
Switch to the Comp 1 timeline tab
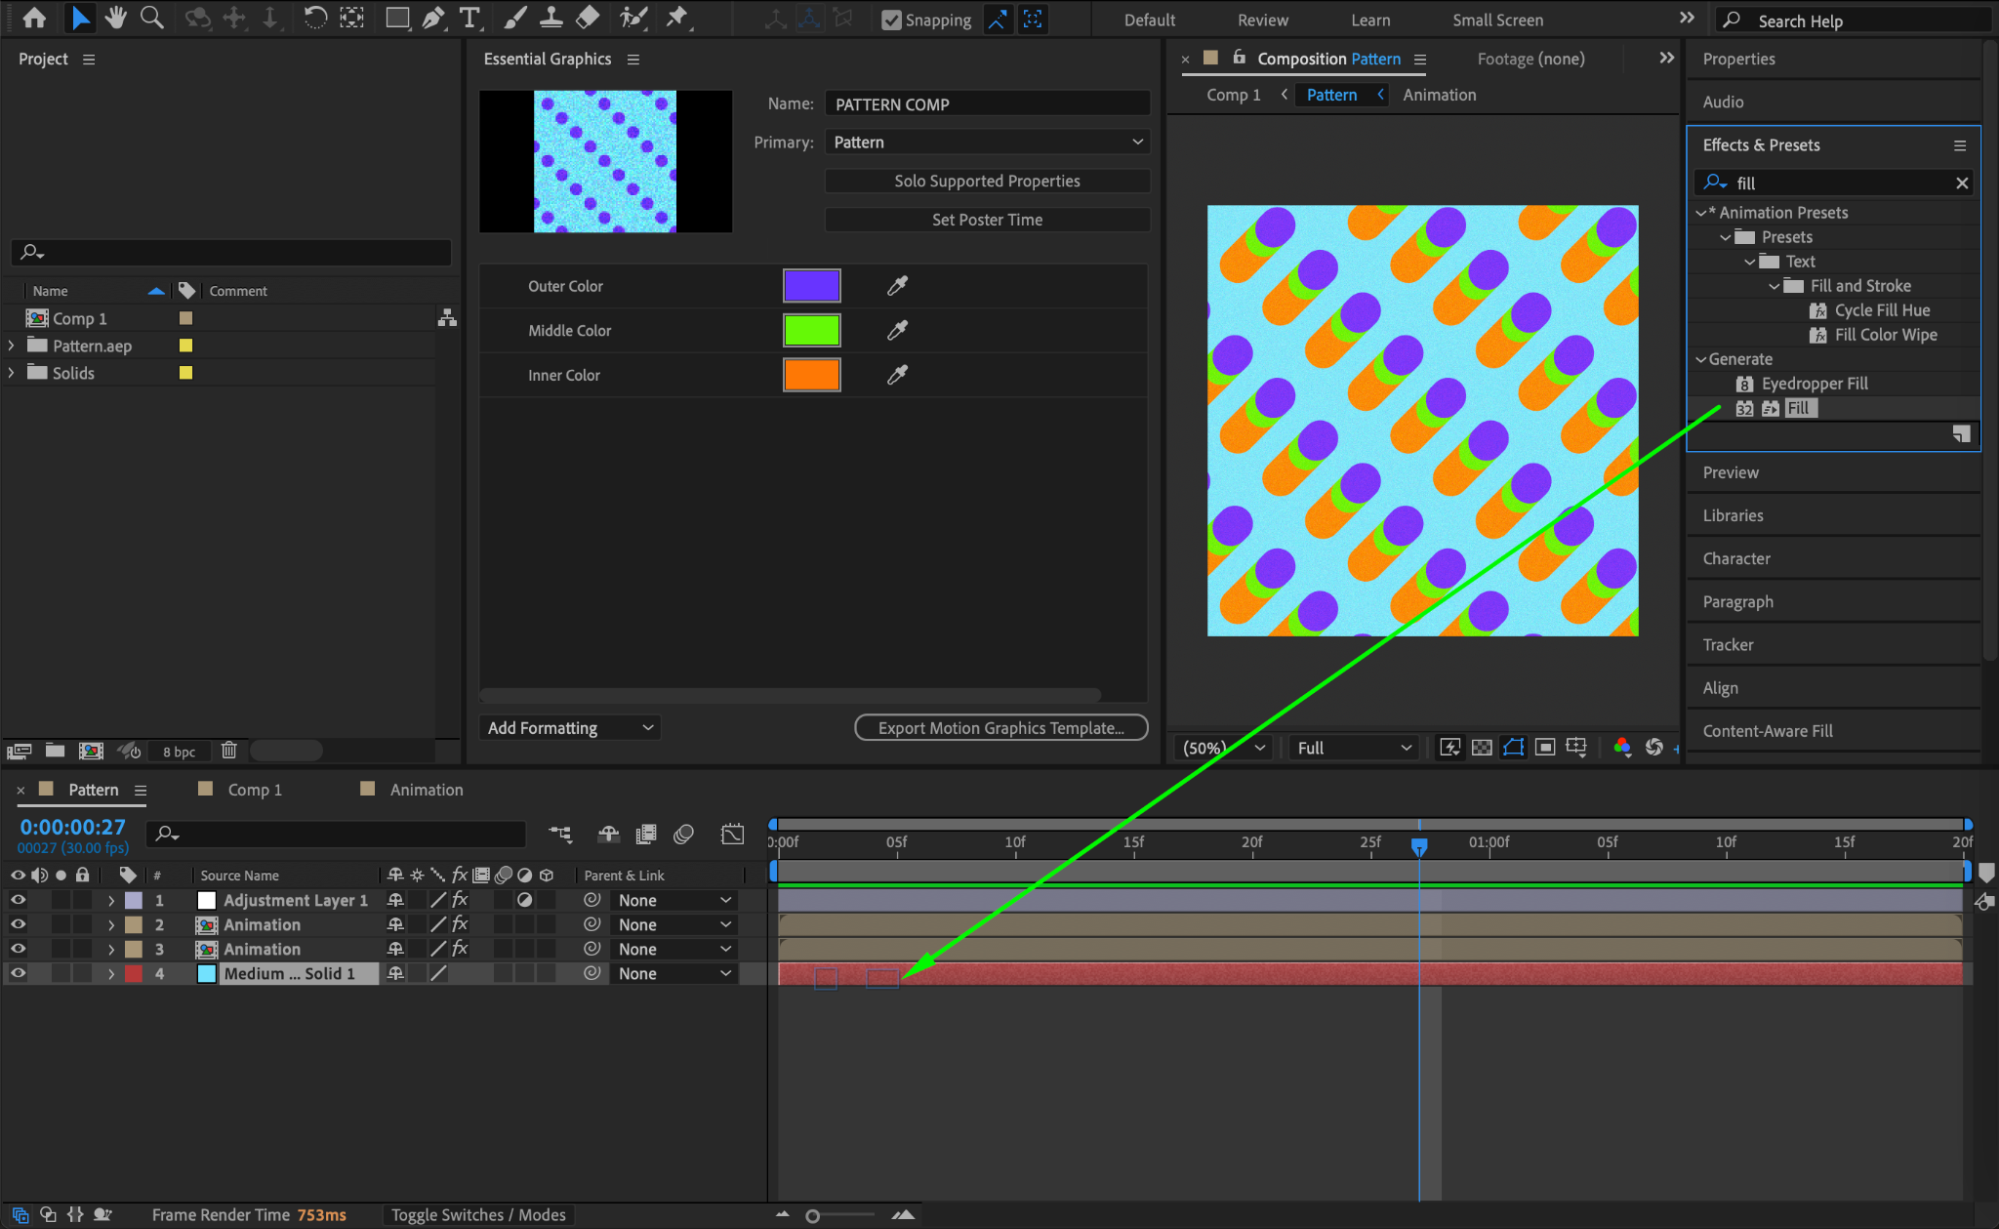(254, 790)
